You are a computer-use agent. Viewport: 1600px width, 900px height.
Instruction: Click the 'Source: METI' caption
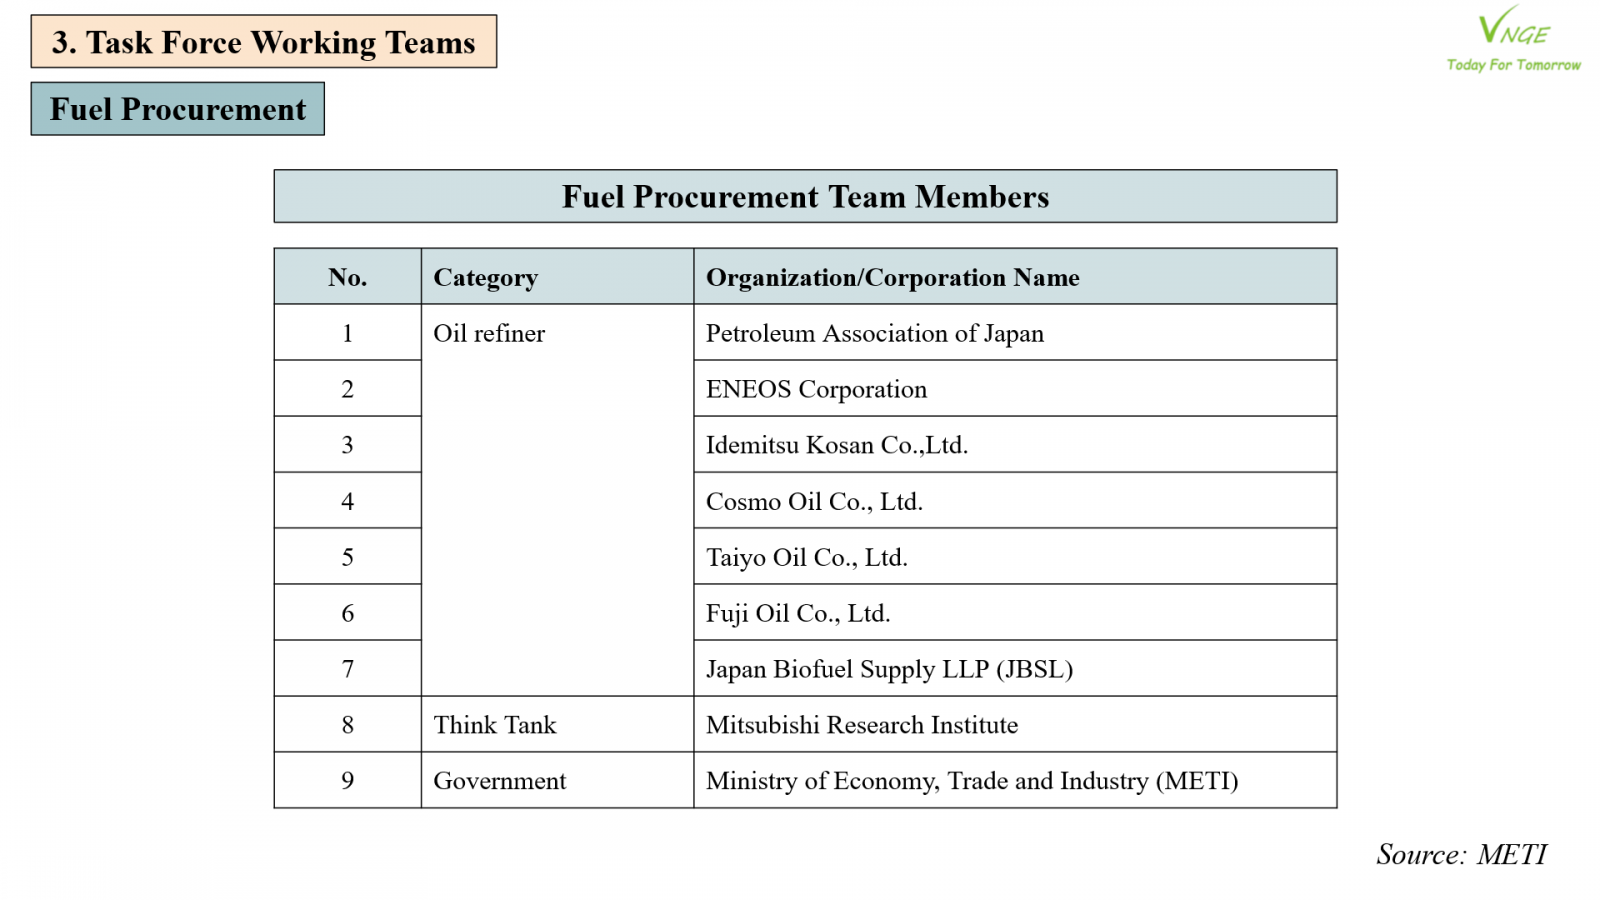coord(1461,854)
